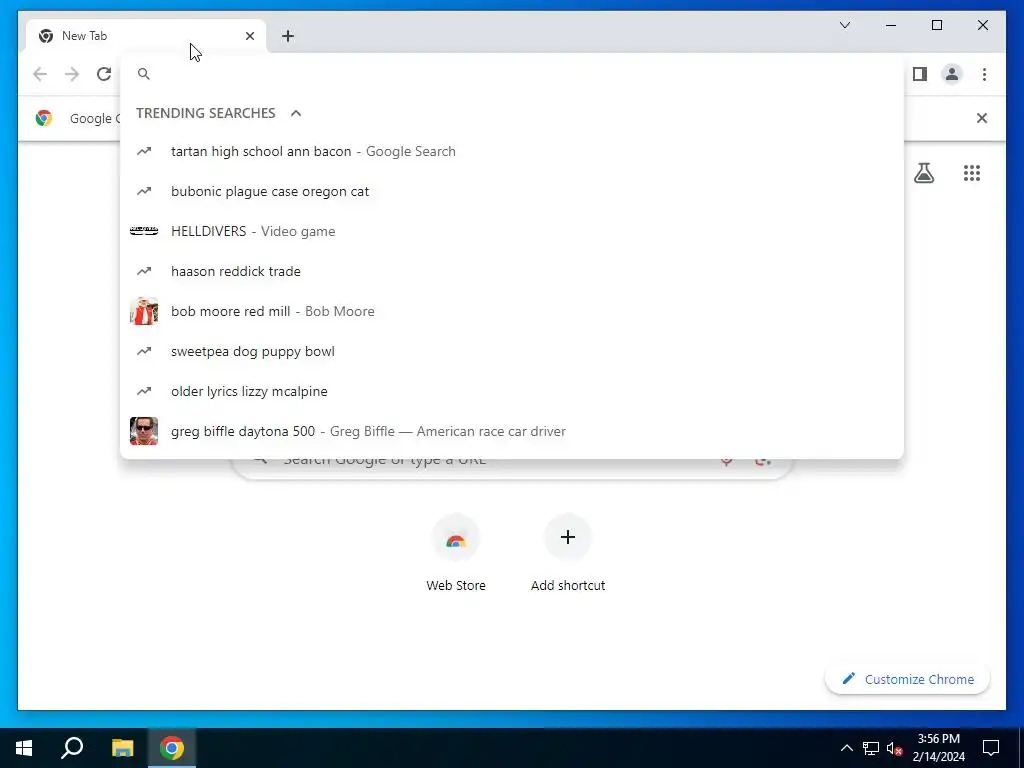The width and height of the screenshot is (1024, 768).
Task: Click trending arrow icon beside sweetpea dog
Action: (x=144, y=351)
